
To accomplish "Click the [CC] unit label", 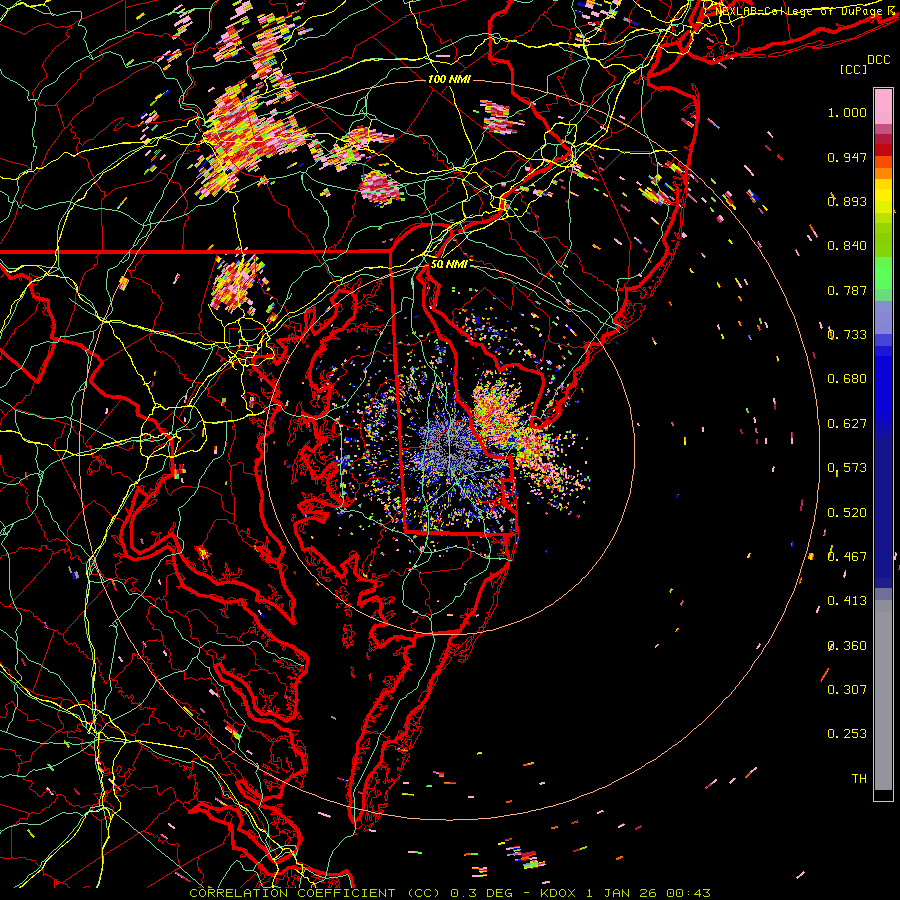I will (854, 69).
